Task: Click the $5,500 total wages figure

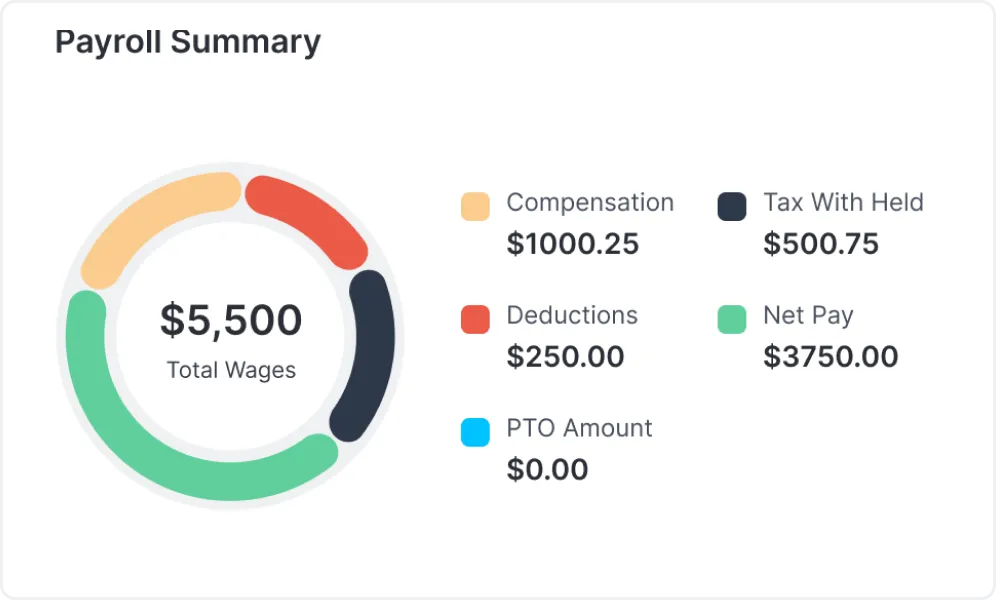Action: point(231,320)
